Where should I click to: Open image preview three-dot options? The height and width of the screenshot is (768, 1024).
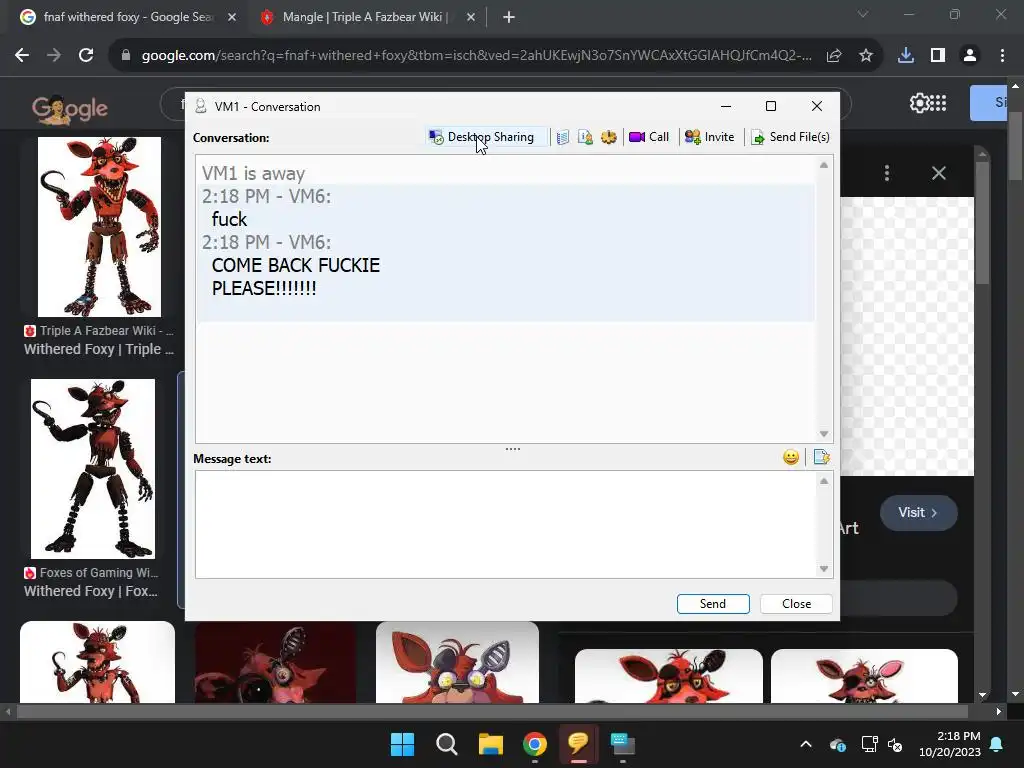(x=887, y=173)
